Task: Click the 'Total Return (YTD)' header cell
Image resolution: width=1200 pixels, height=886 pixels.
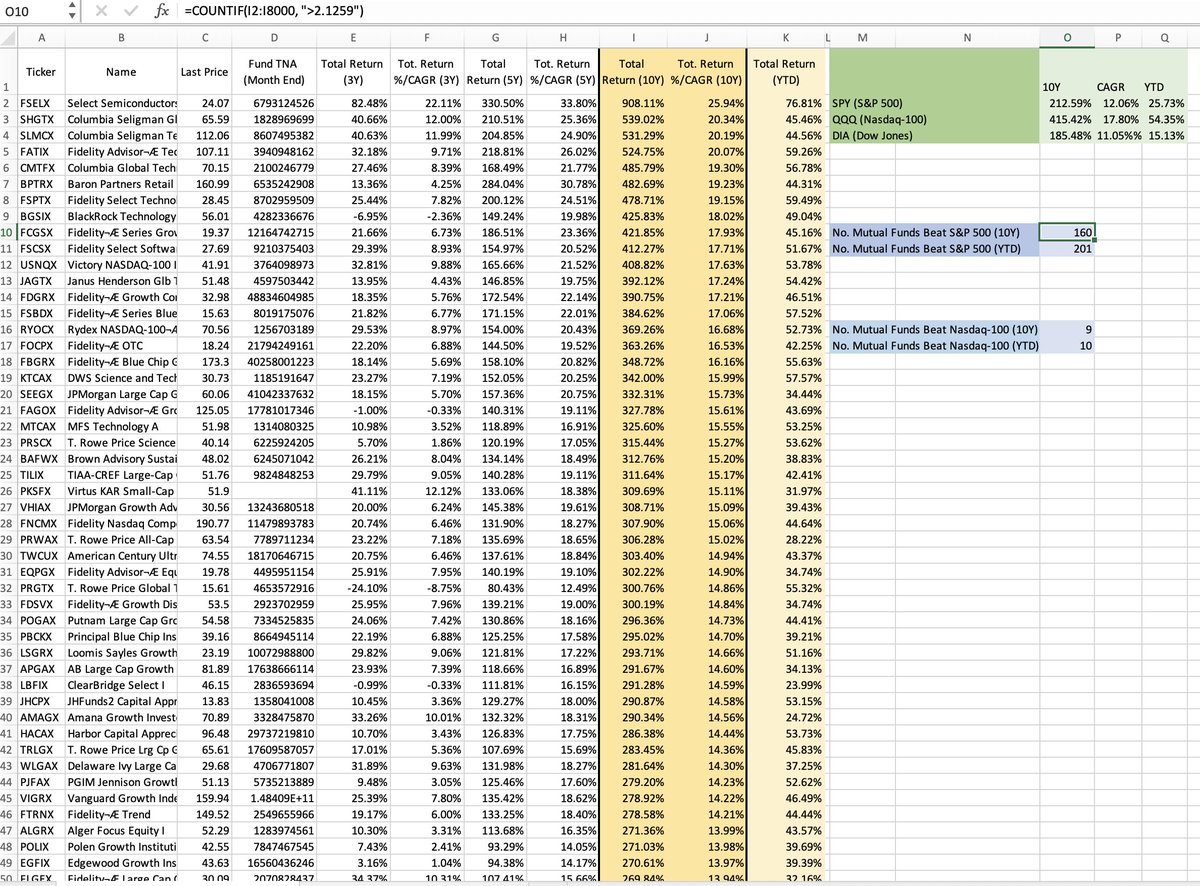Action: (x=784, y=71)
